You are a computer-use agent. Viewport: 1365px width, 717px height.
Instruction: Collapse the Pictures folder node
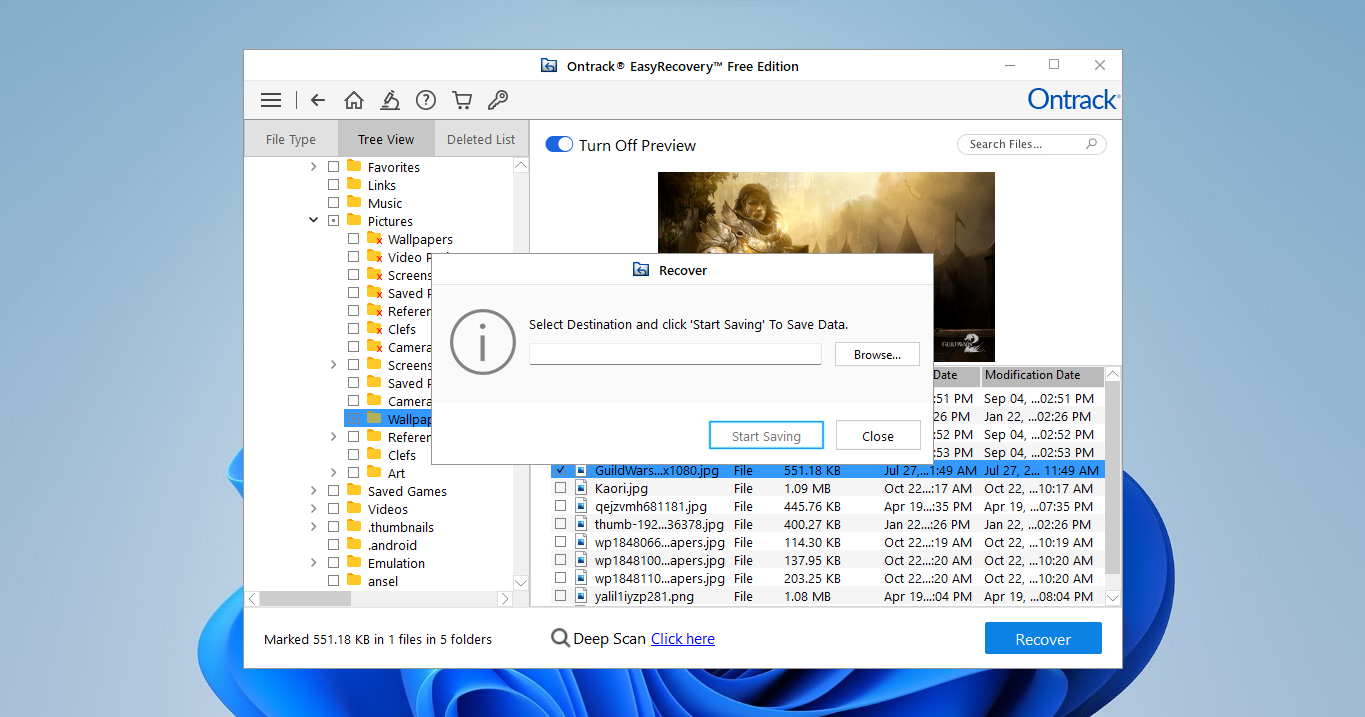coord(313,221)
